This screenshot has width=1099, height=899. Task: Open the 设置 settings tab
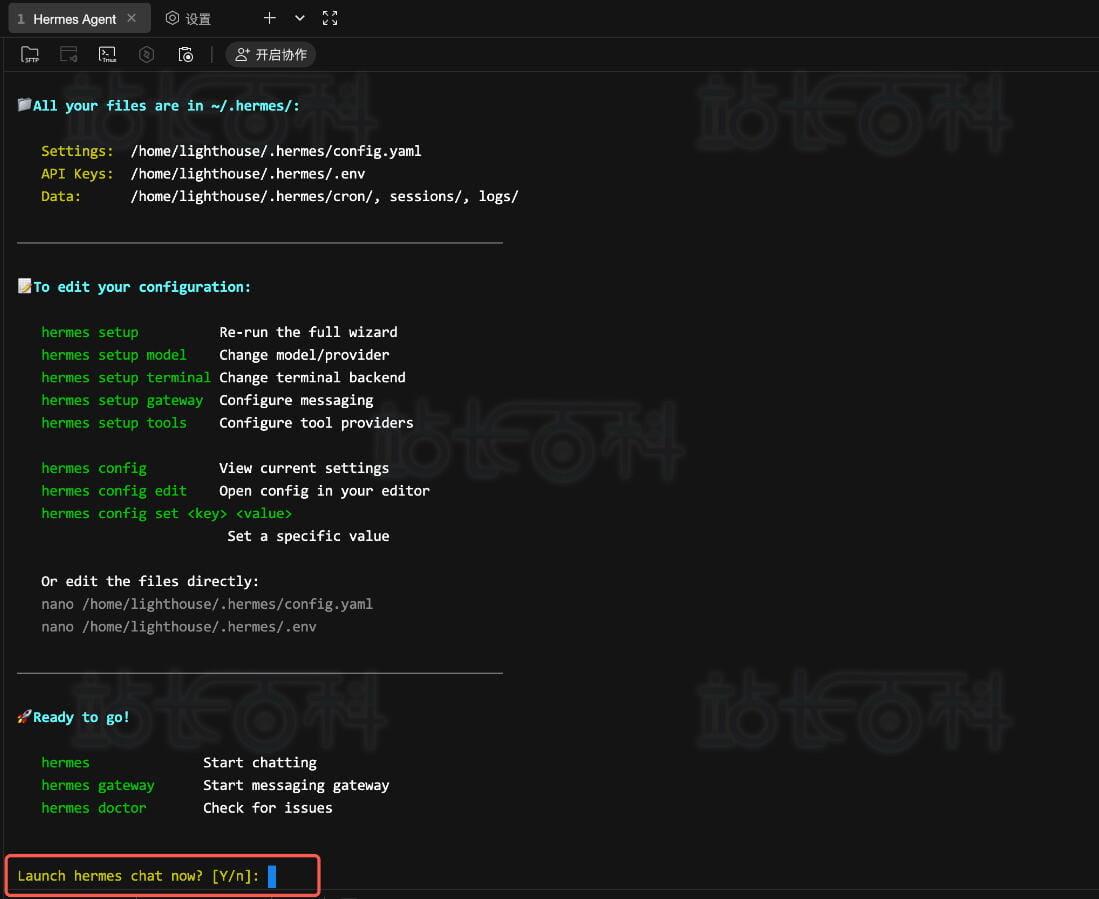pyautogui.click(x=188, y=19)
